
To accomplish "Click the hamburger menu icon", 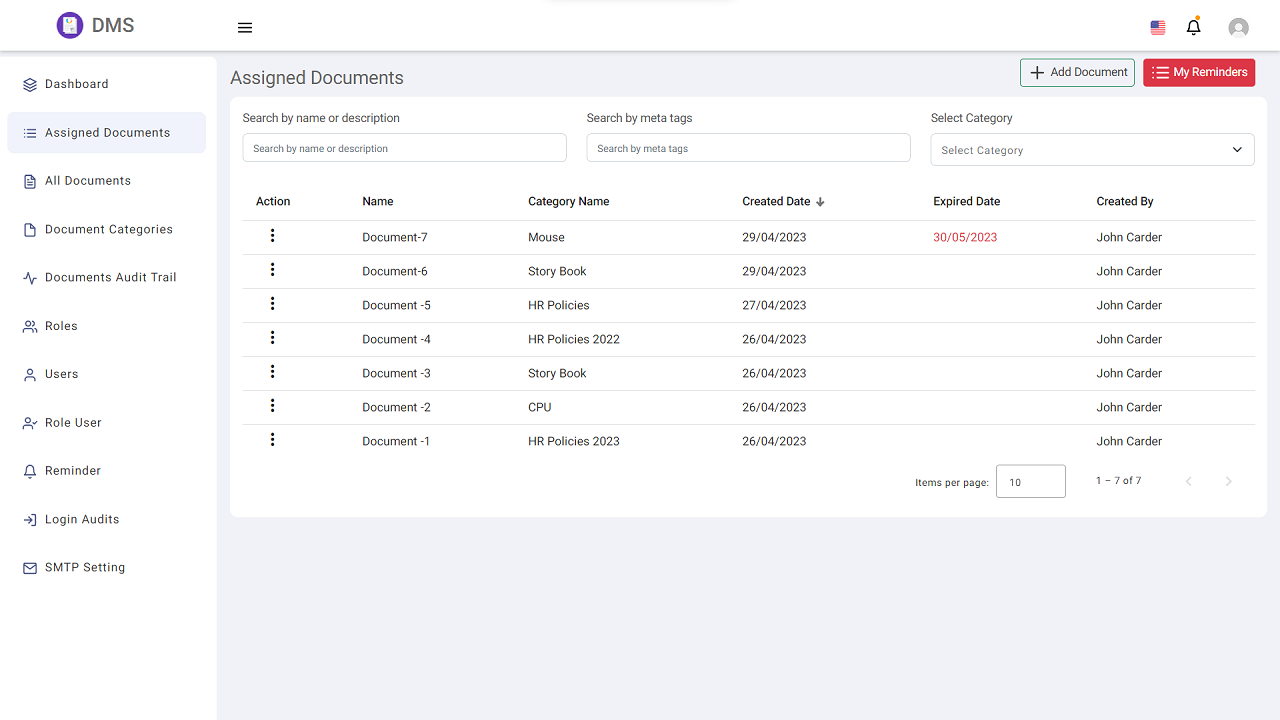I will (245, 28).
